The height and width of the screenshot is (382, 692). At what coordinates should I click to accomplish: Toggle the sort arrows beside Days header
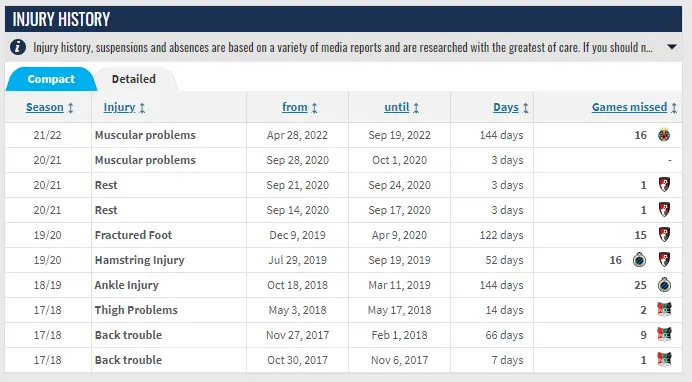point(525,108)
